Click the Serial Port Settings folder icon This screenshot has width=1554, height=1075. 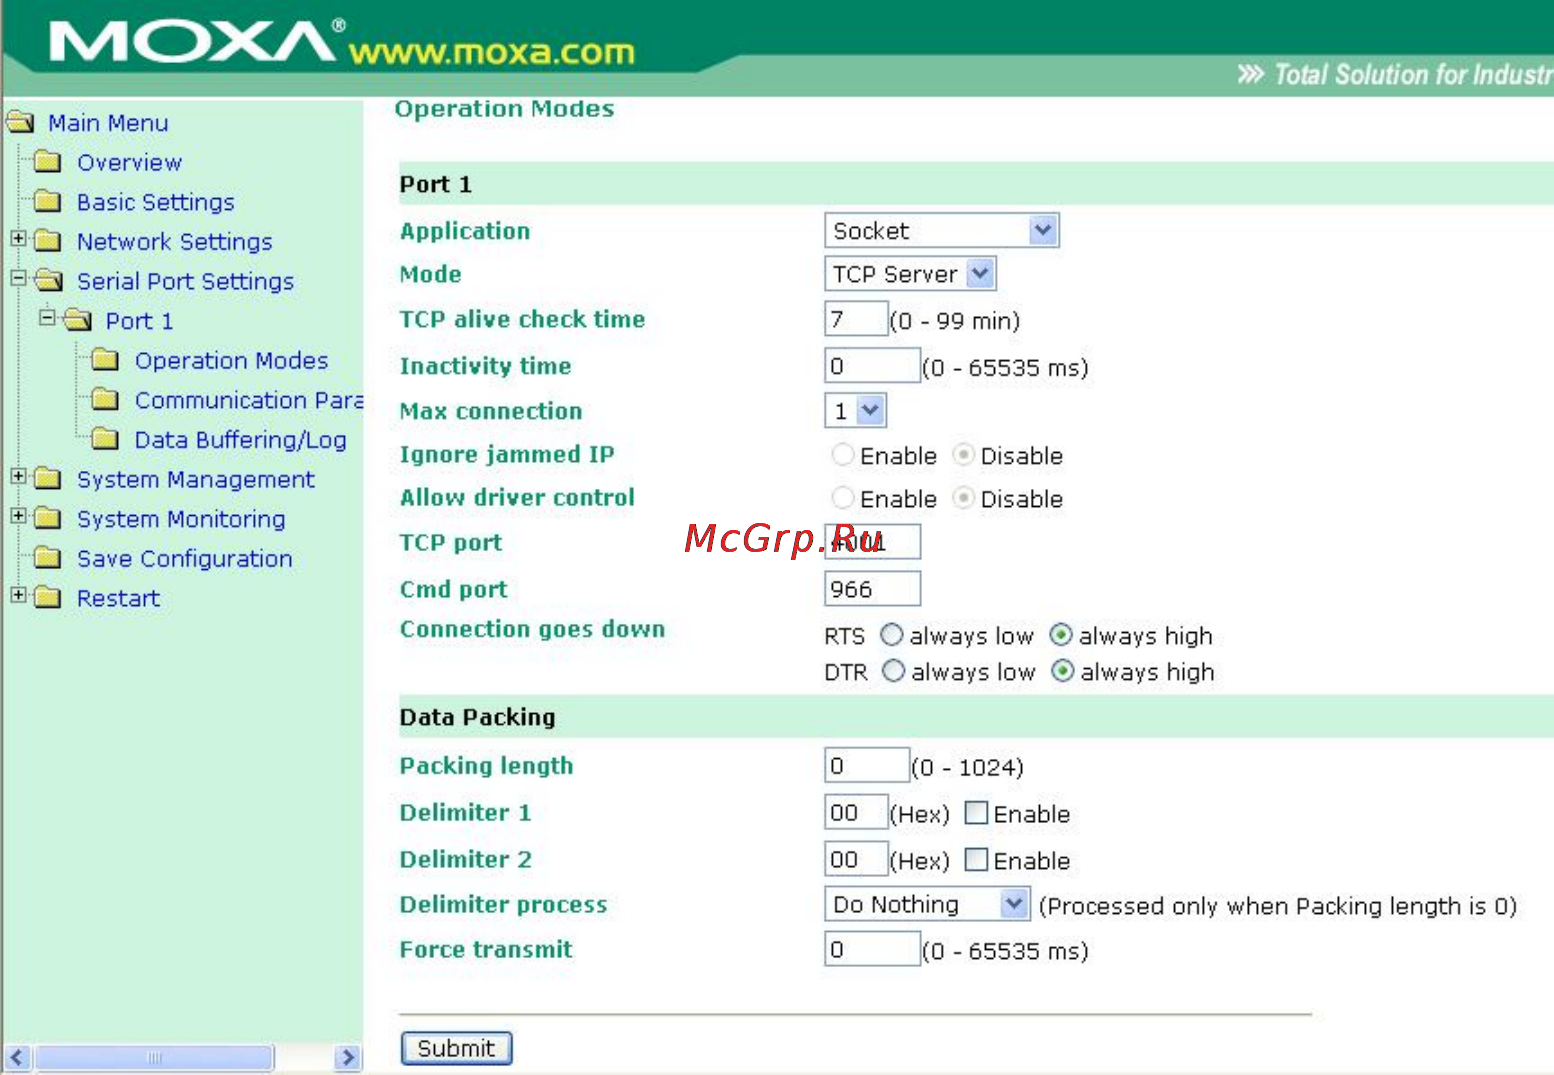(x=48, y=281)
